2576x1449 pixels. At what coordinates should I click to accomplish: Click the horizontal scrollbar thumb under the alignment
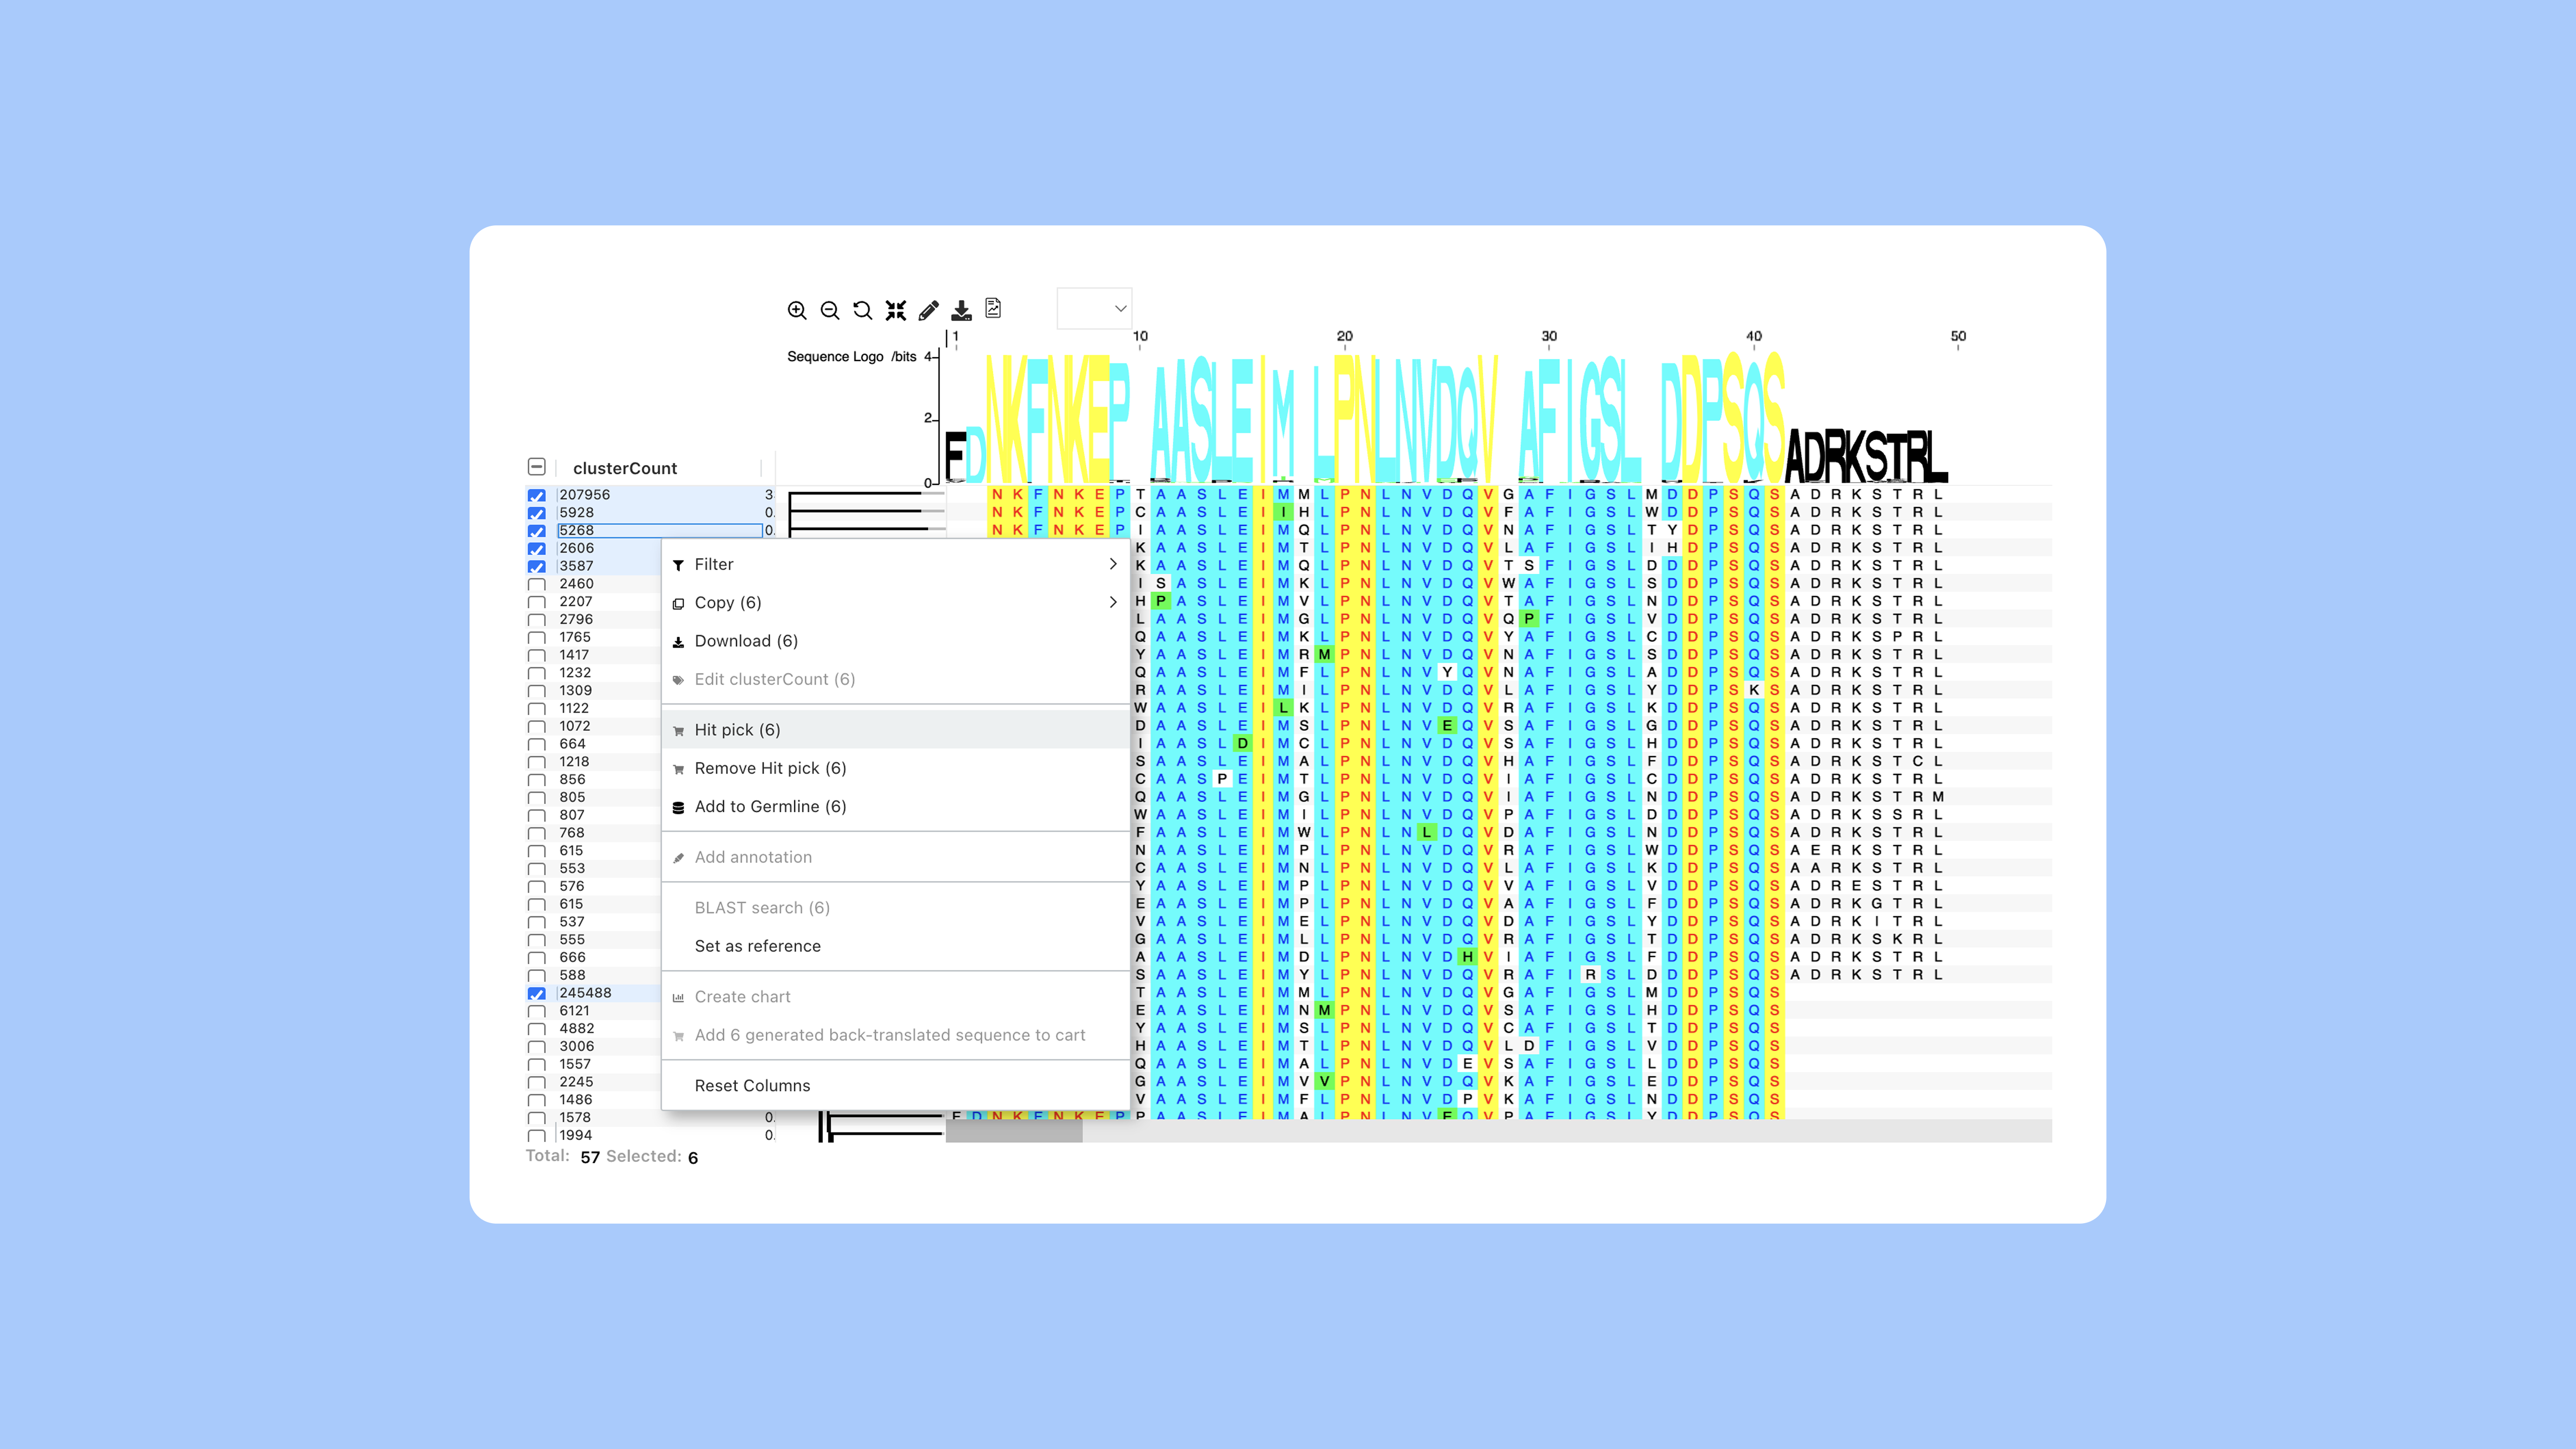click(1014, 1131)
